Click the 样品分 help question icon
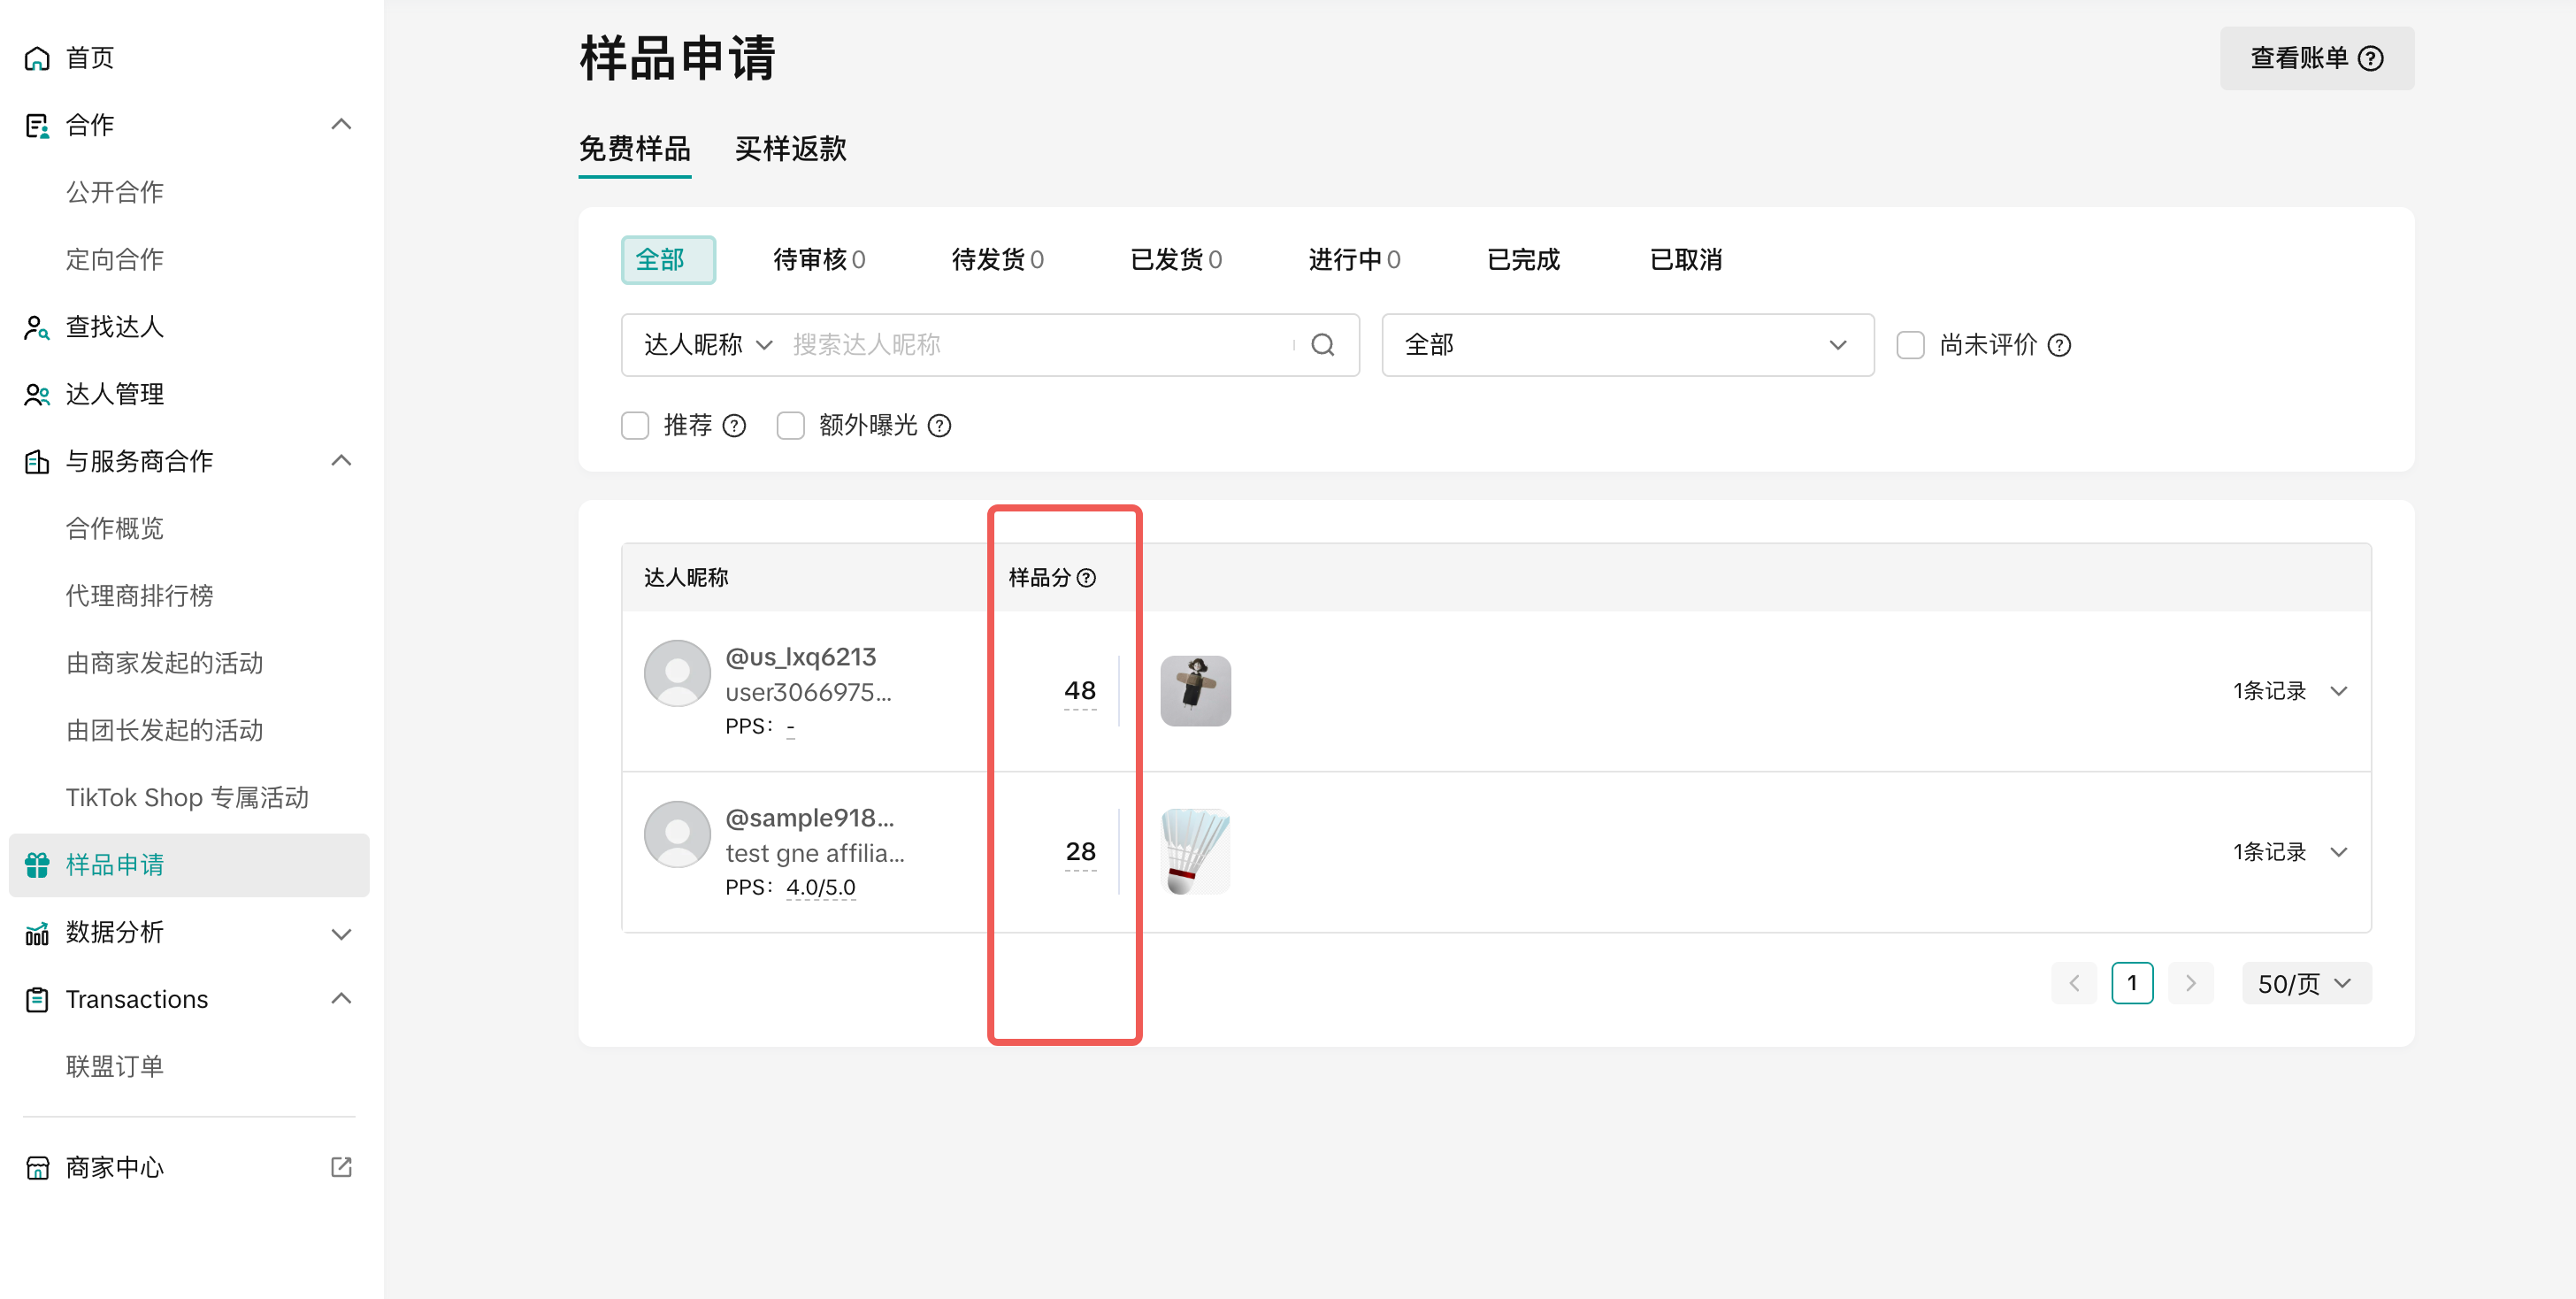 click(1086, 577)
